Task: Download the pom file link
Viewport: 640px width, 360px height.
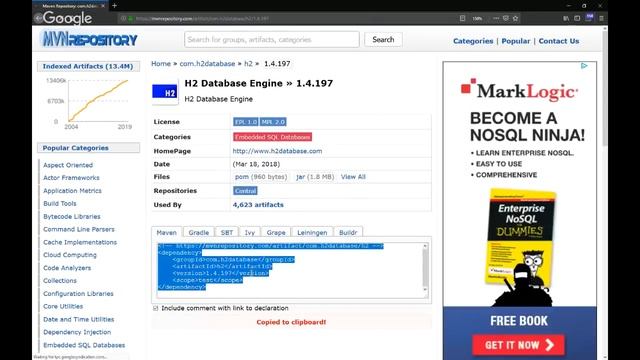Action: (x=242, y=177)
